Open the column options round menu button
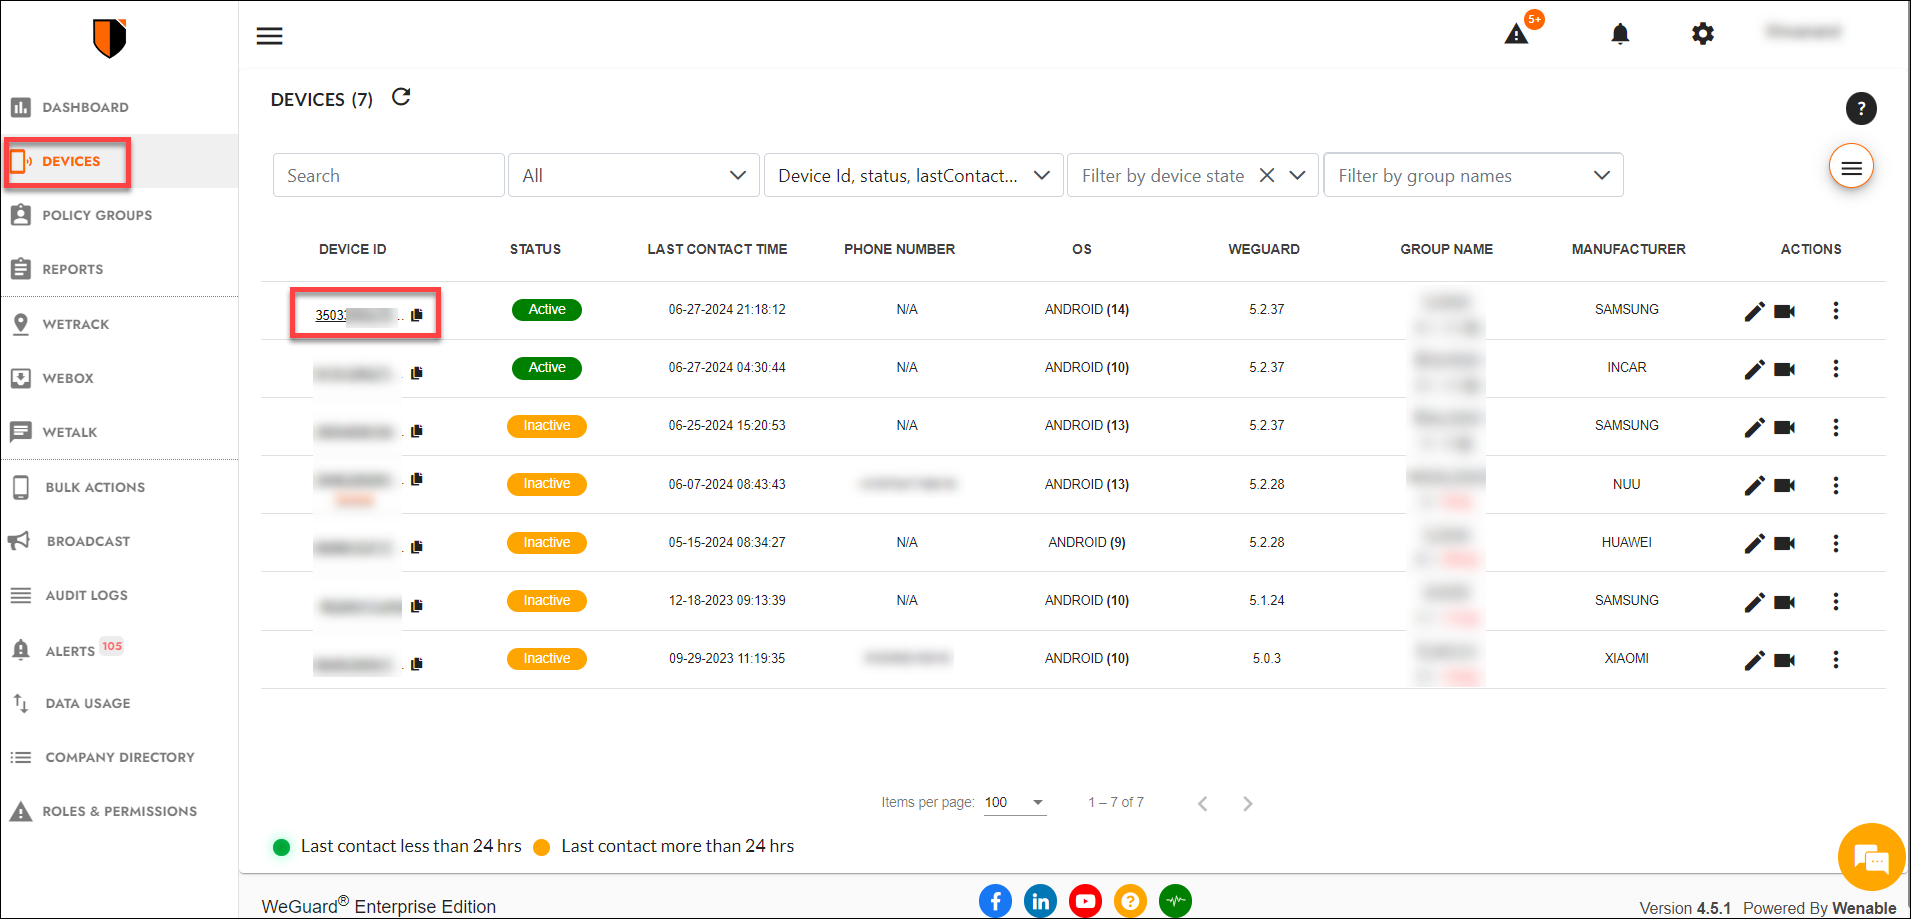Screen dimensions: 1911x919 pos(1851,167)
